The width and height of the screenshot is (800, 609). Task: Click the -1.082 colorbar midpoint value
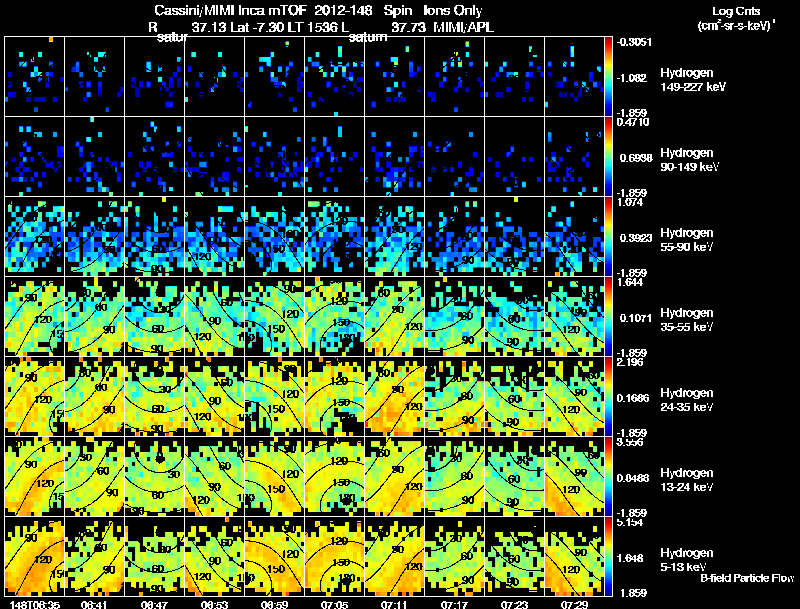[632, 78]
